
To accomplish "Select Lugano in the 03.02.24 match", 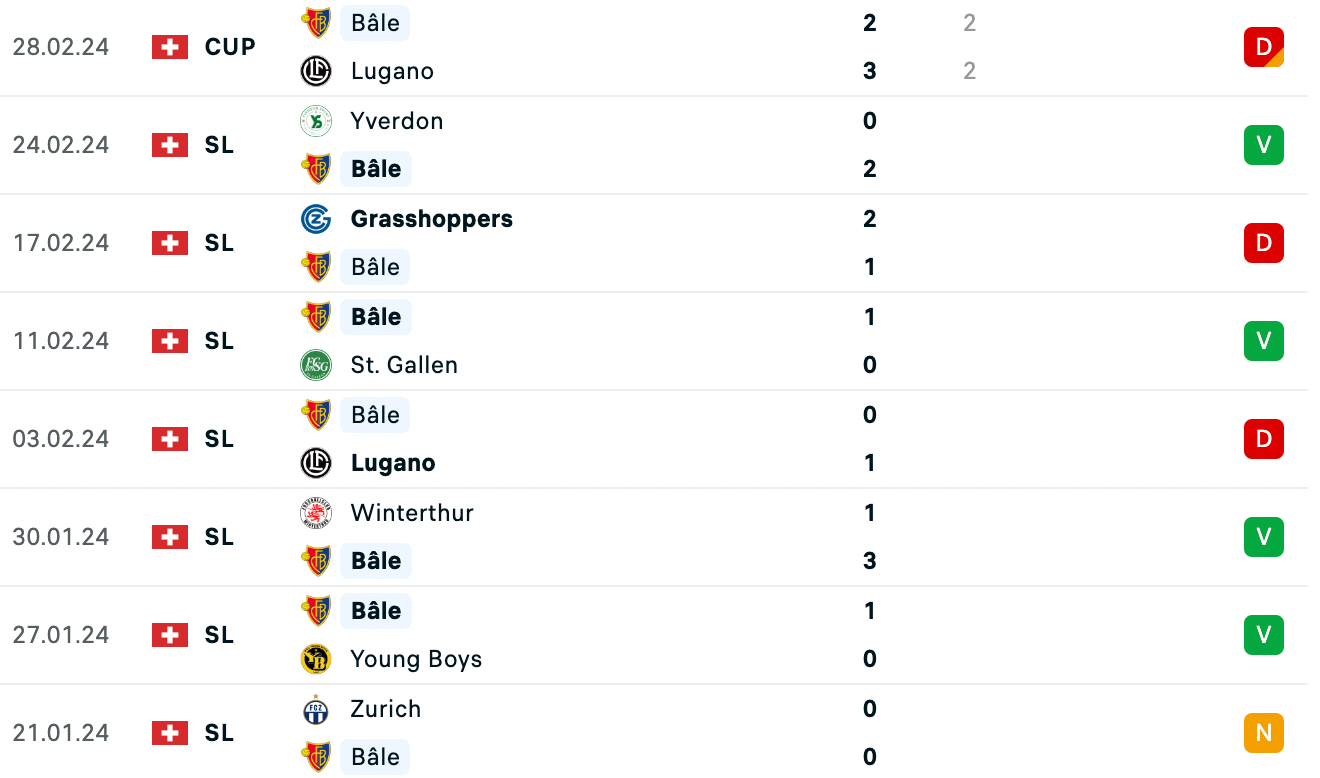I will 393,463.
